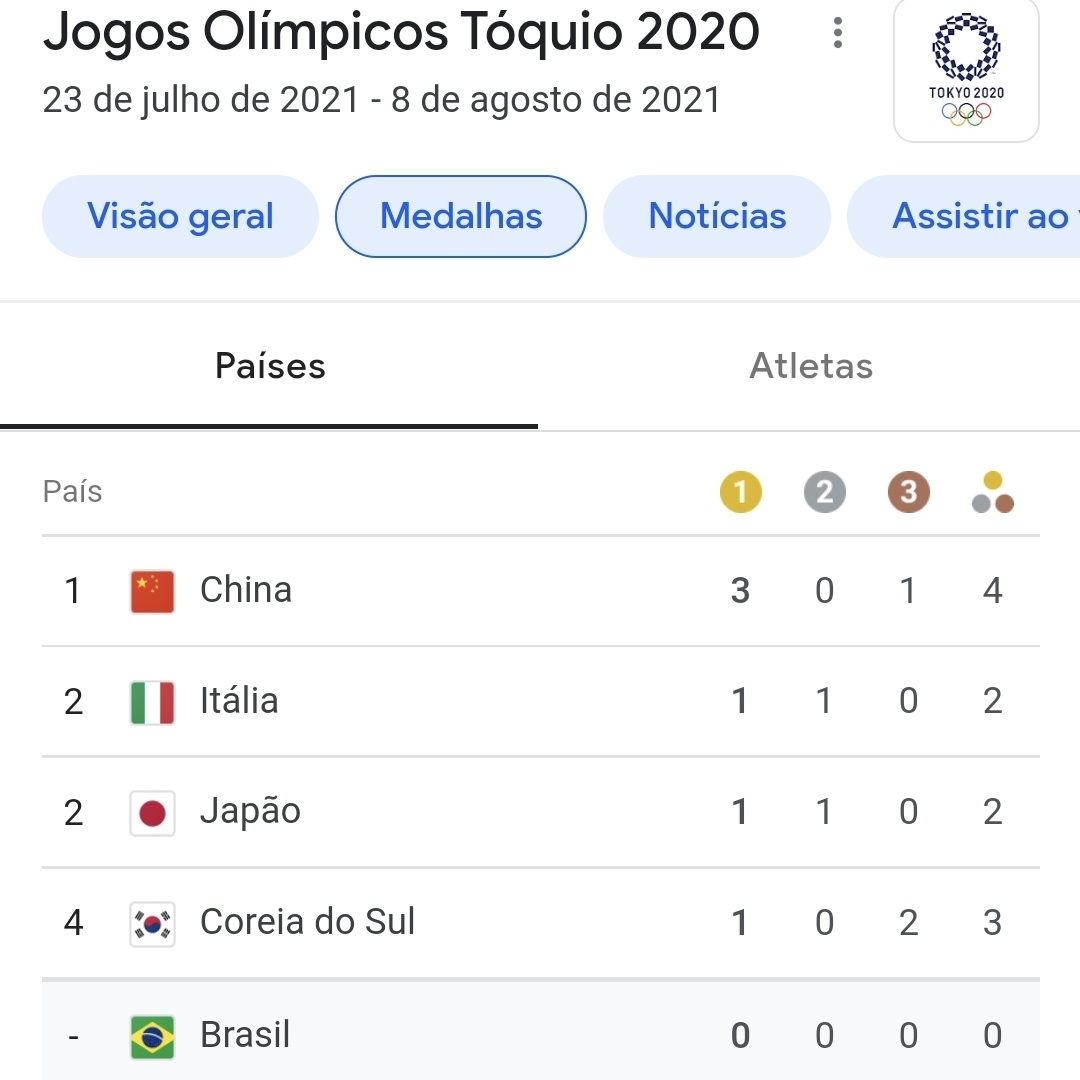This screenshot has height=1080, width=1080.
Task: Click the Japan flag icon
Action: [x=152, y=813]
